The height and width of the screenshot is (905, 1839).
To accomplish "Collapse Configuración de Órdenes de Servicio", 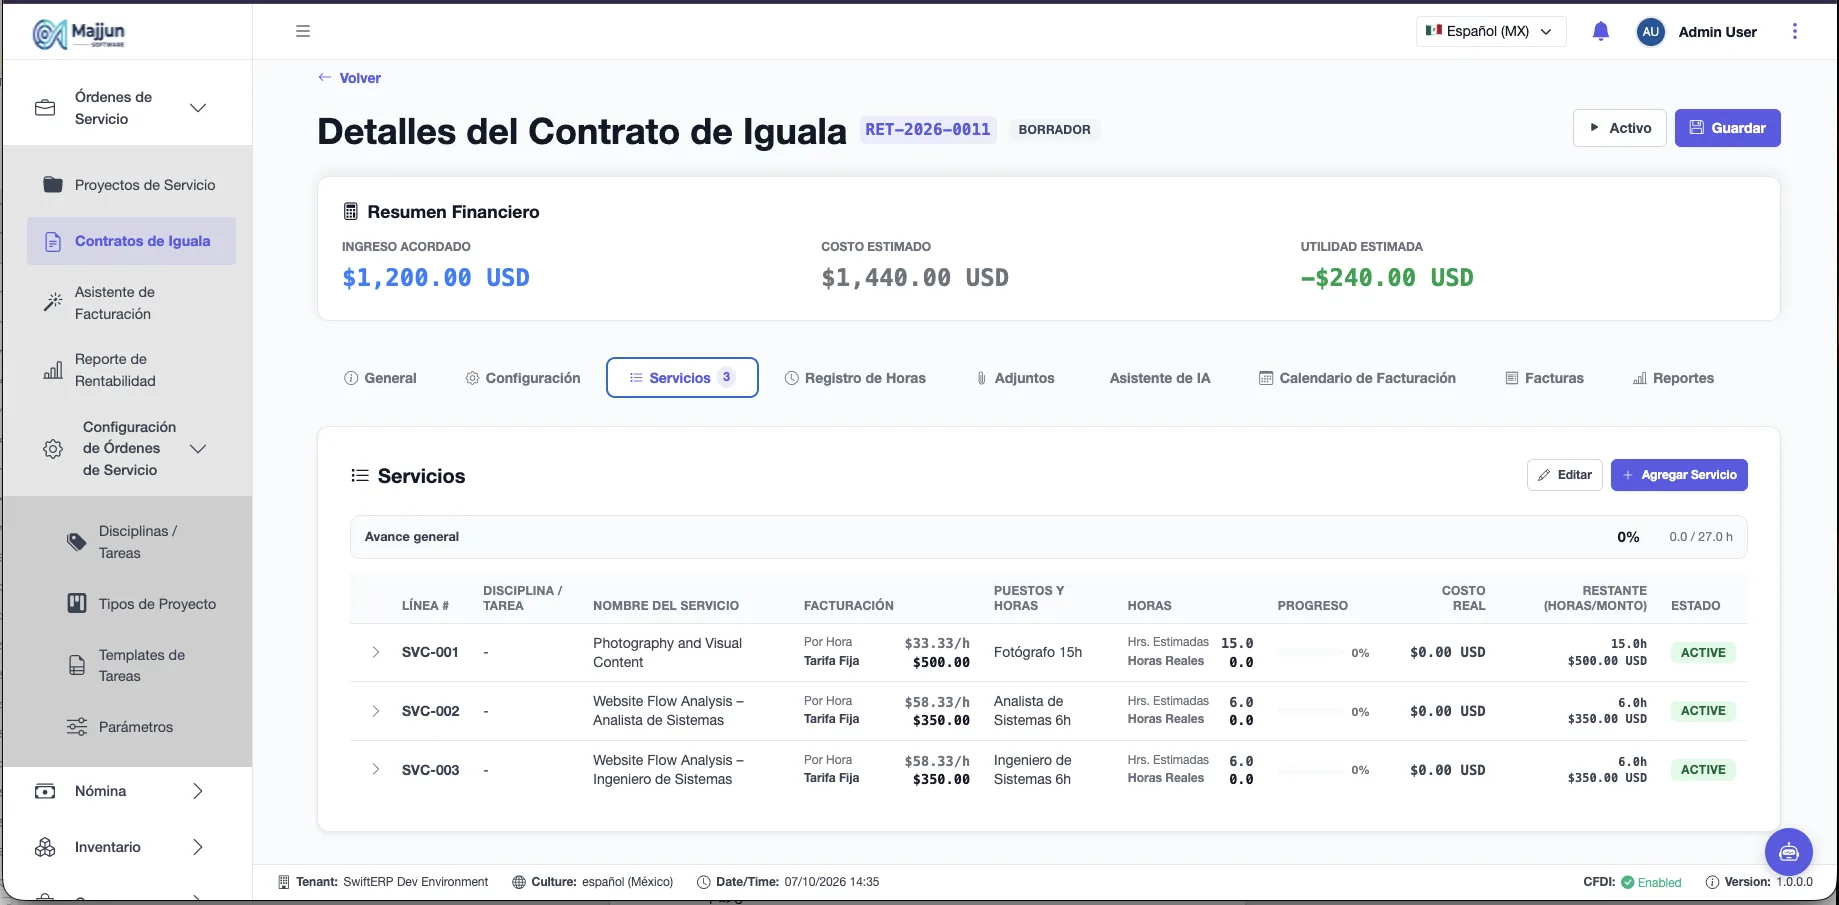I will tap(198, 448).
